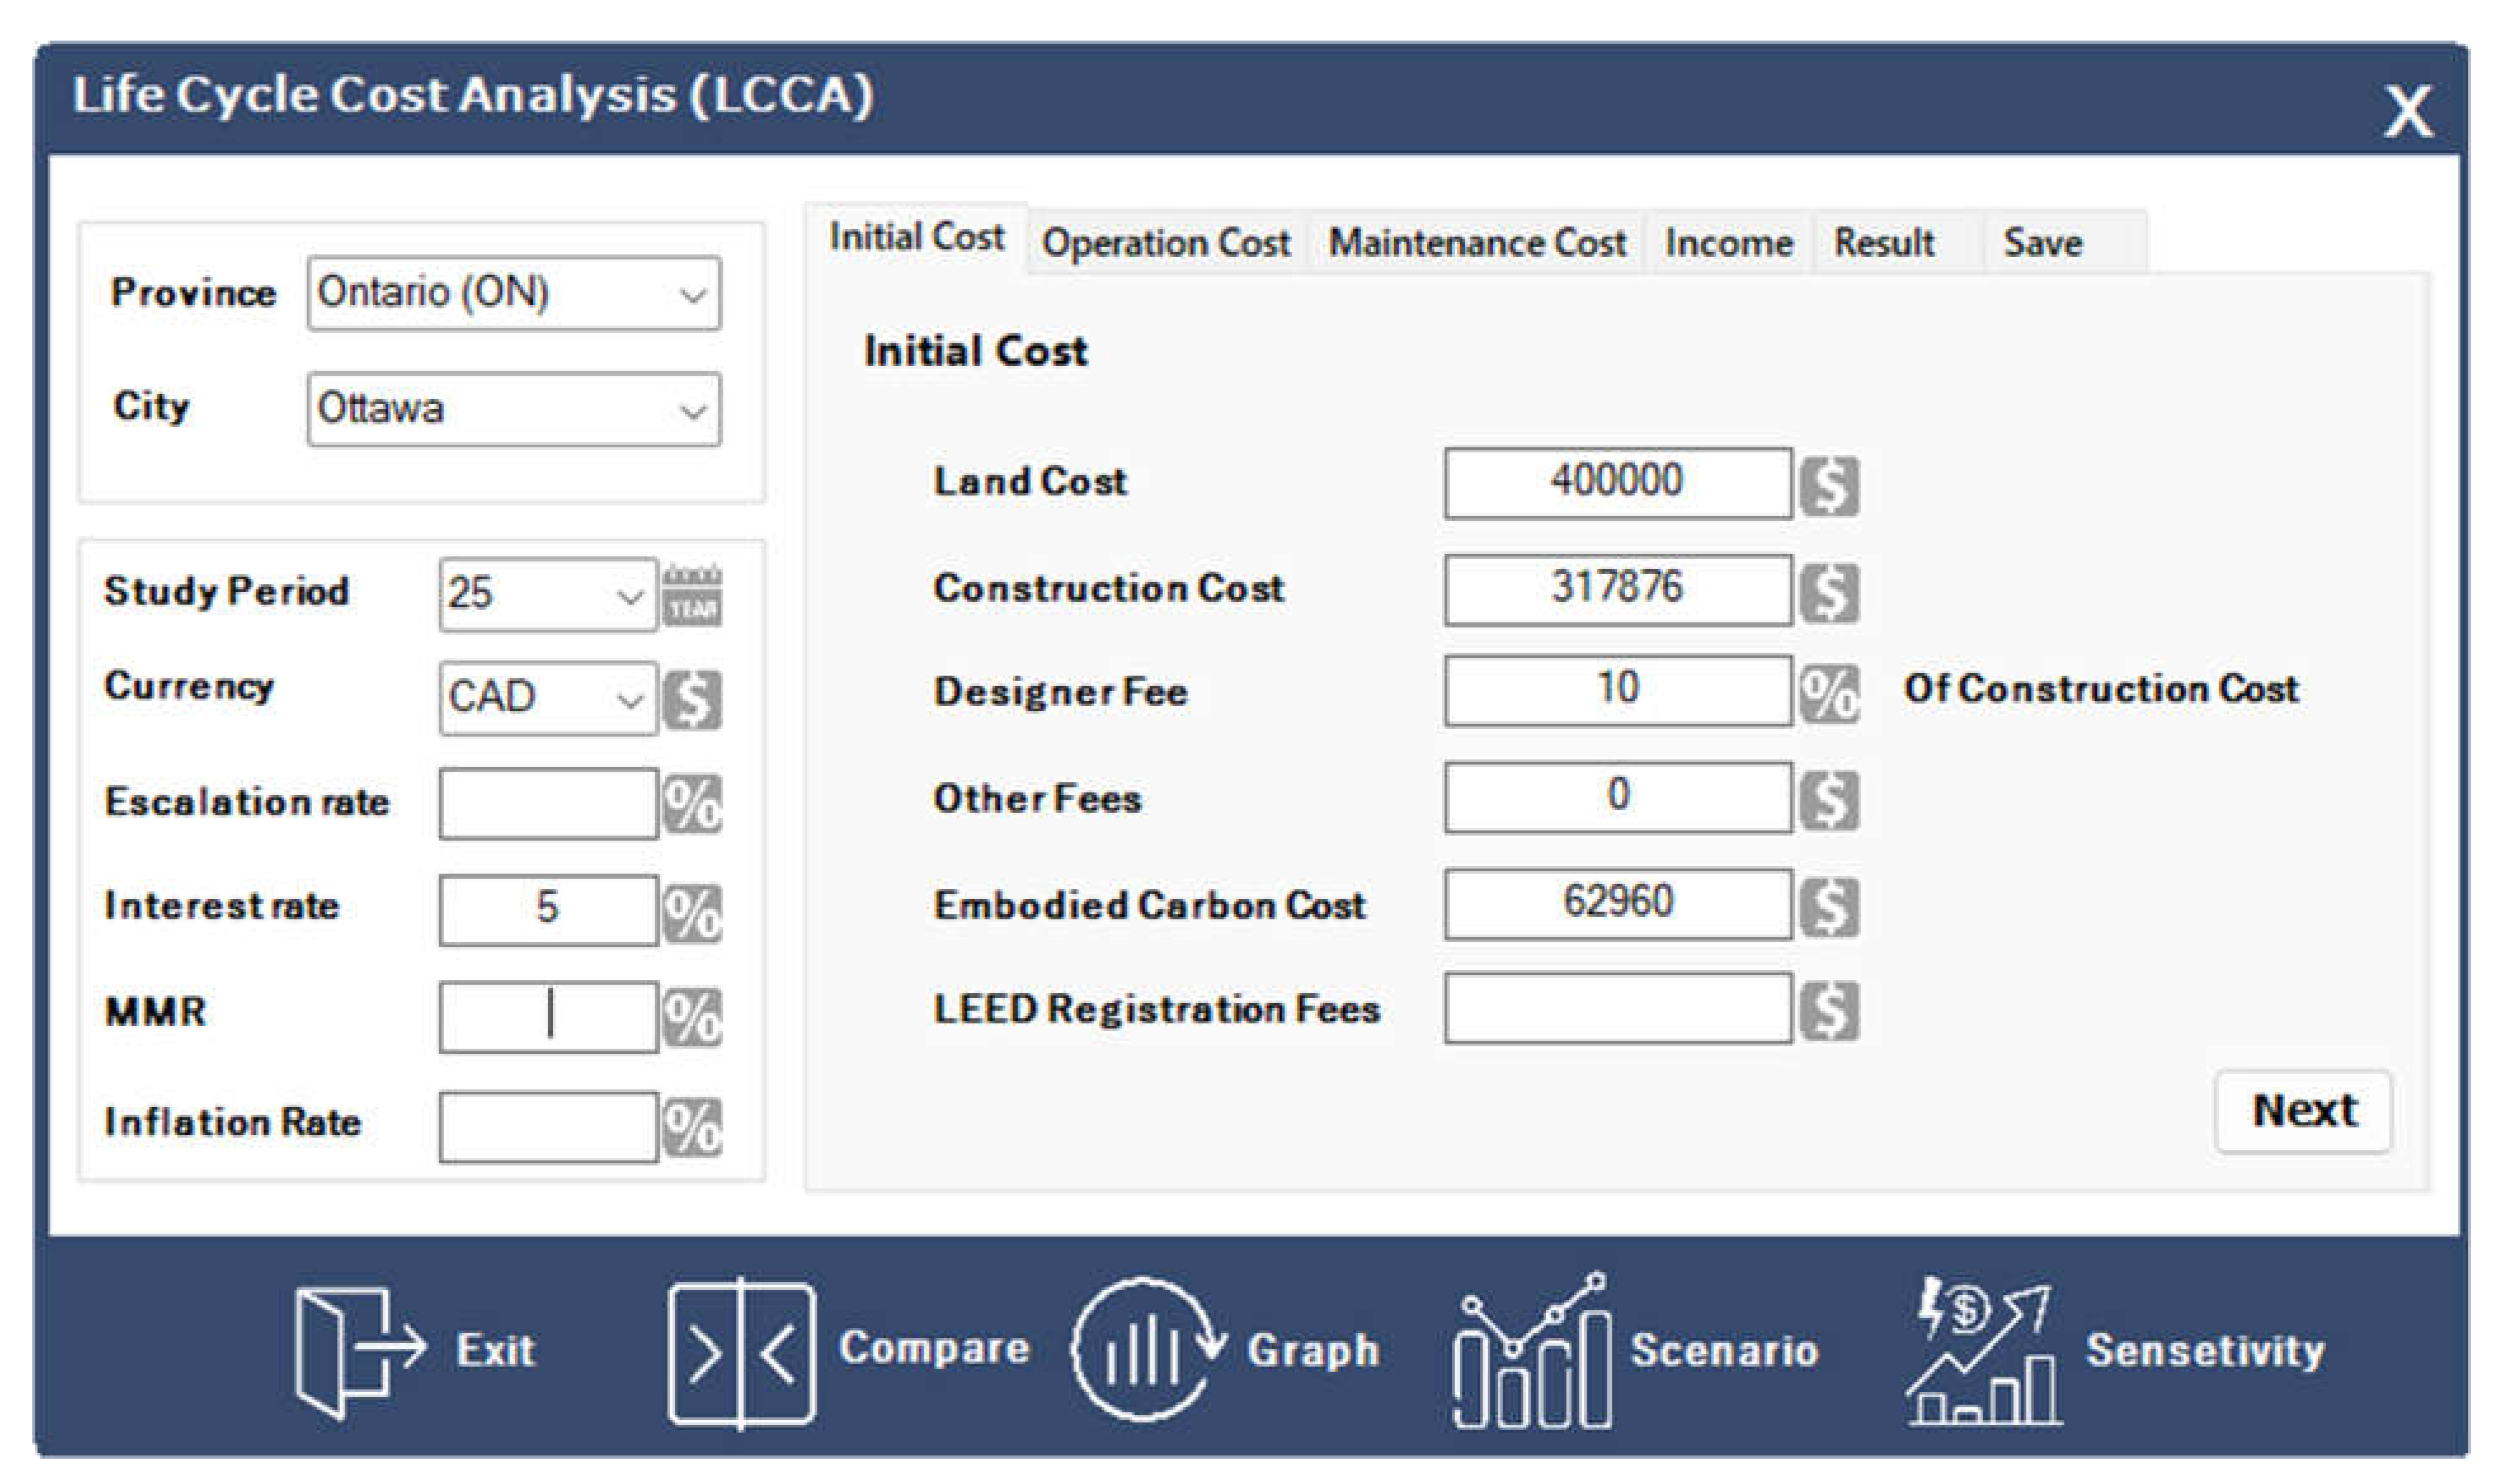Click dollar icon beside Land Cost
The height and width of the screenshot is (1484, 2506).
pyautogui.click(x=1829, y=486)
